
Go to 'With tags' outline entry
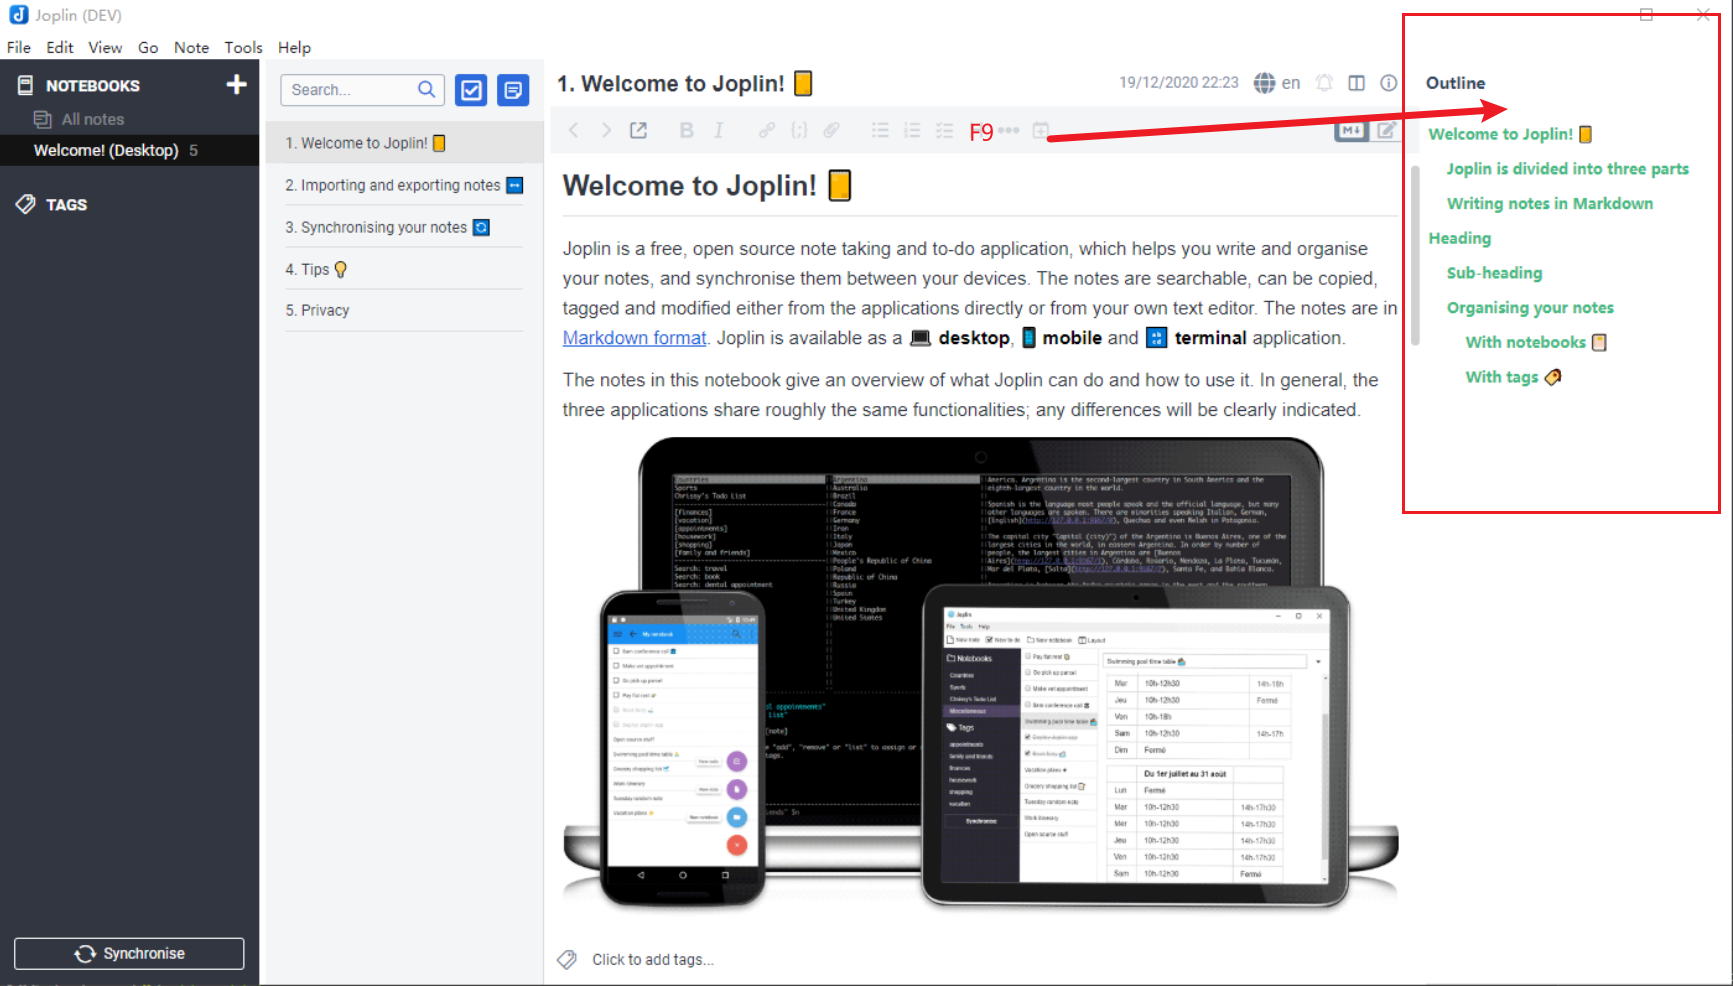point(1513,377)
